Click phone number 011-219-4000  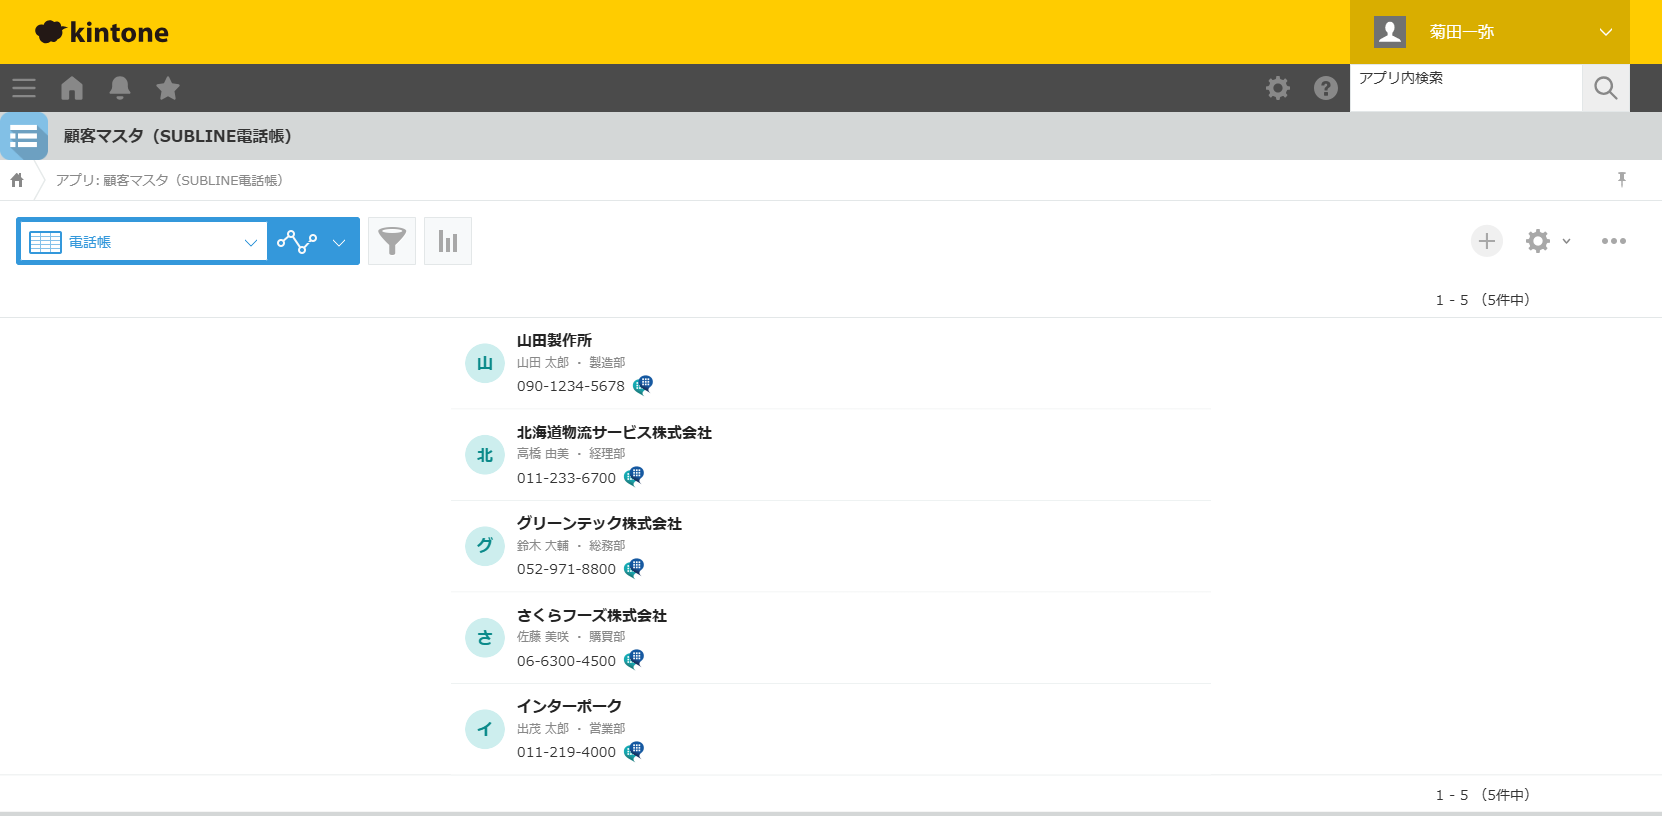coord(566,752)
